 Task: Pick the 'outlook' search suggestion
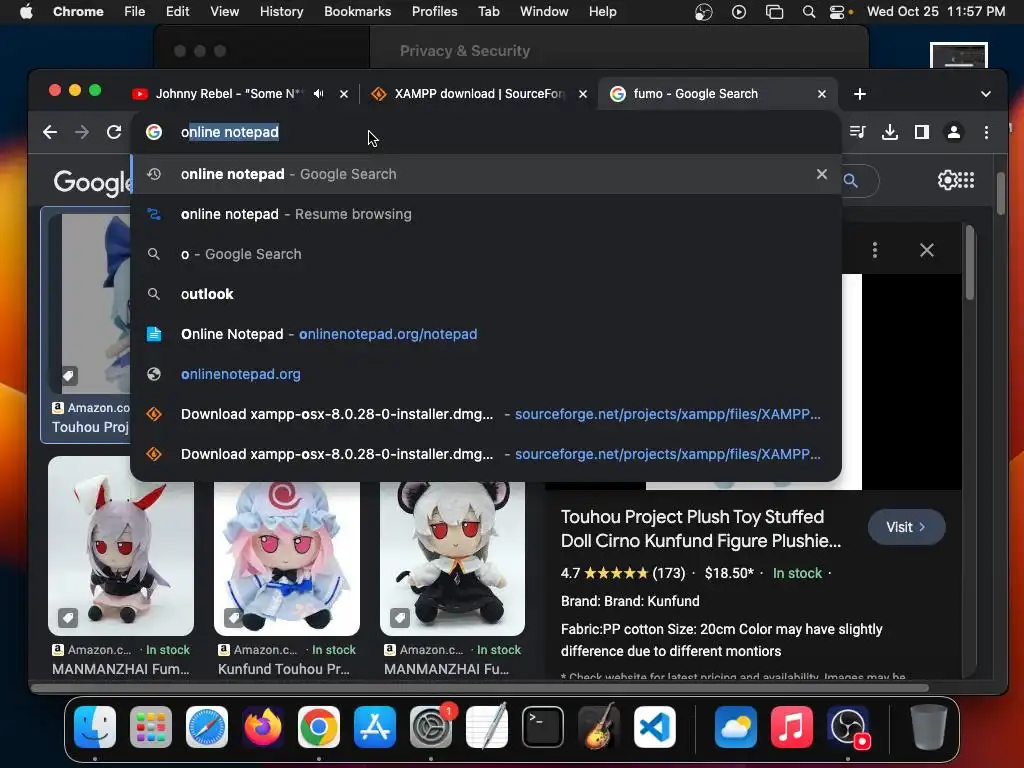[486, 294]
